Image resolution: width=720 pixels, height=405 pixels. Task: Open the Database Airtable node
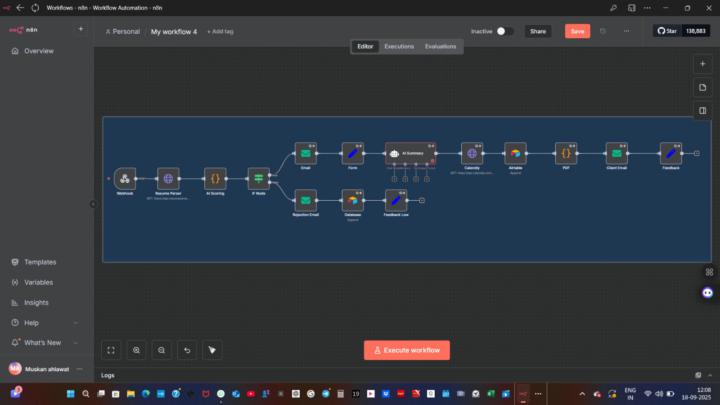click(352, 200)
